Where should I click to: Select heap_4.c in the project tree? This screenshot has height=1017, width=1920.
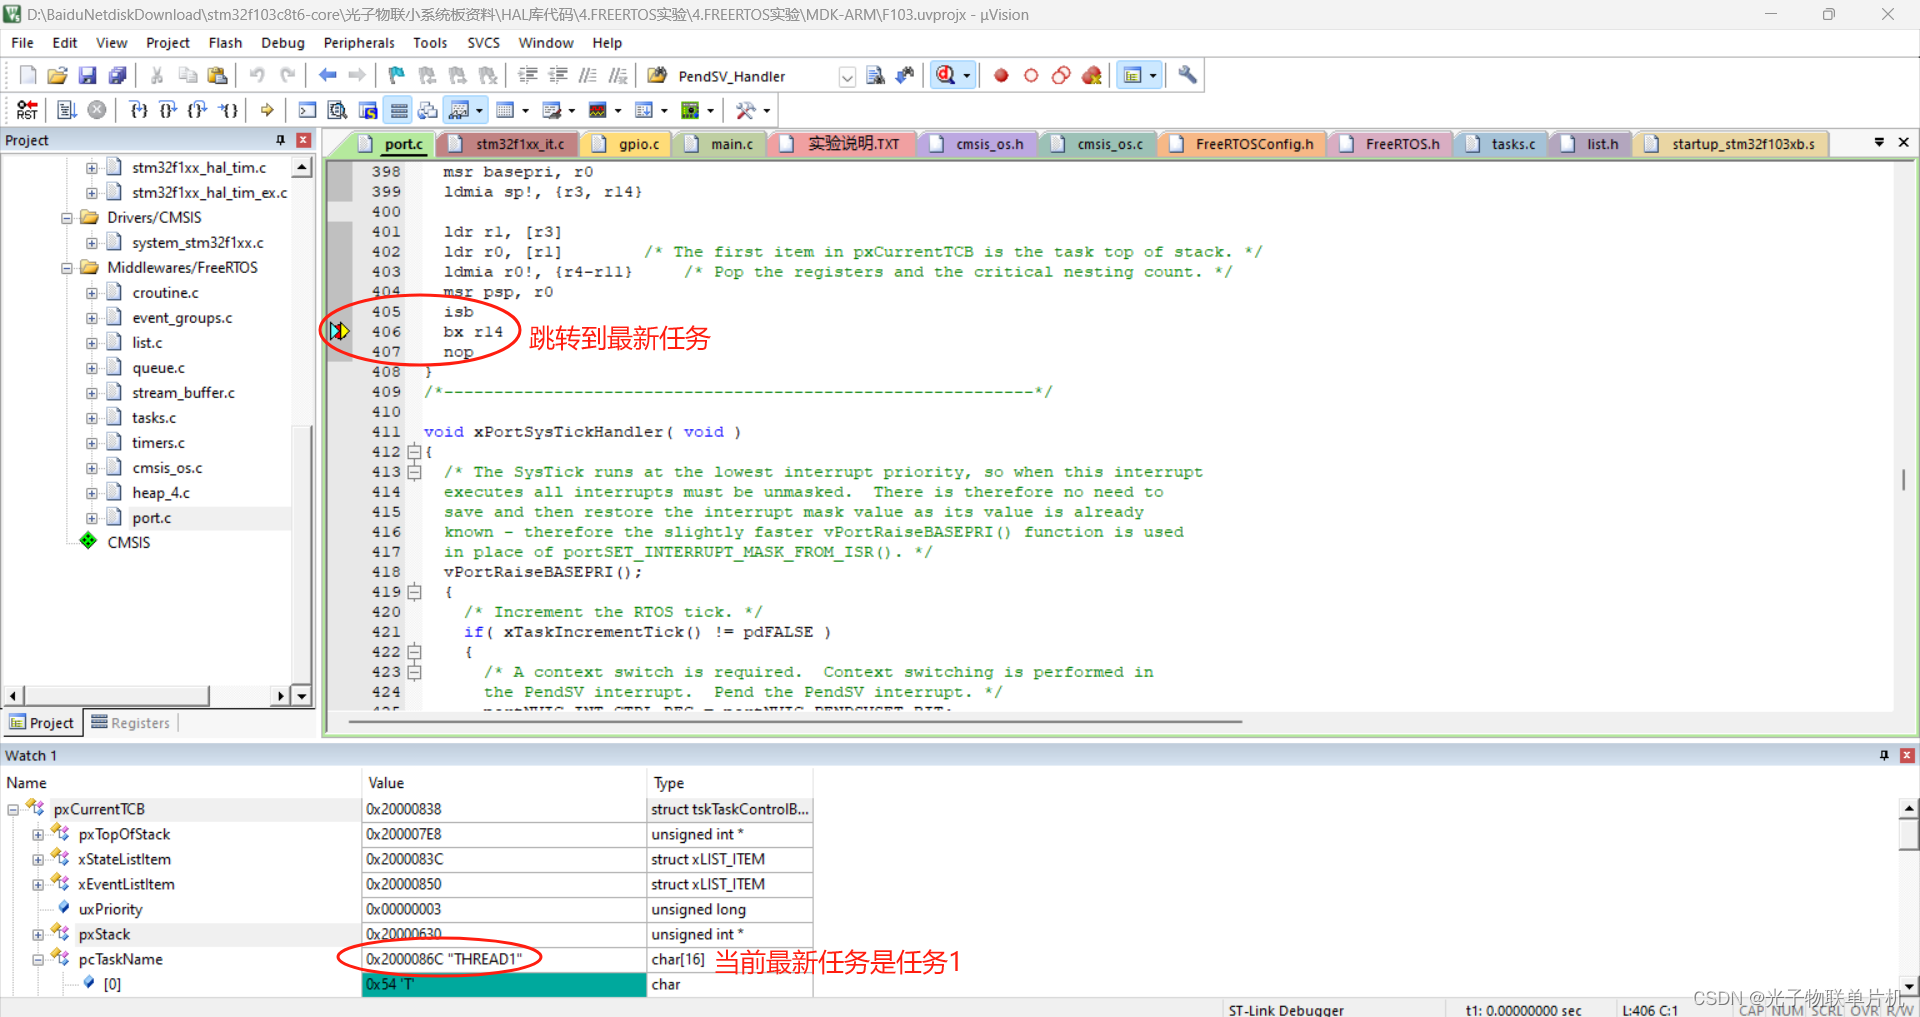pyautogui.click(x=161, y=493)
